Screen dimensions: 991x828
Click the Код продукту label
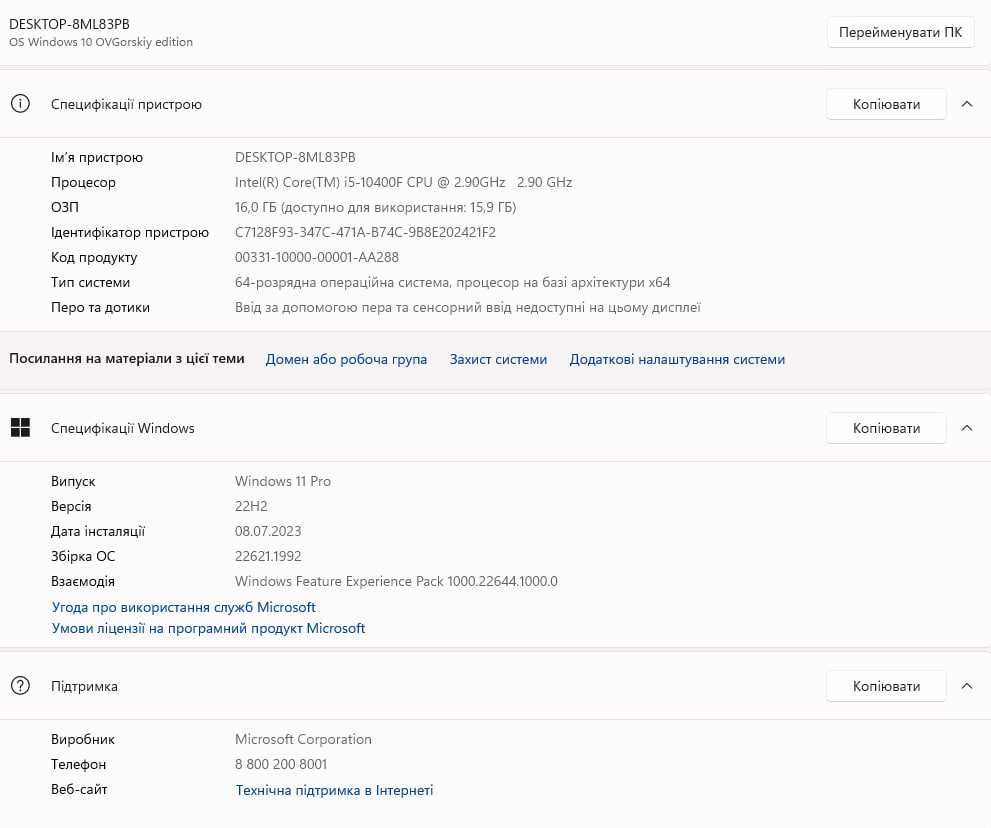tap(94, 257)
